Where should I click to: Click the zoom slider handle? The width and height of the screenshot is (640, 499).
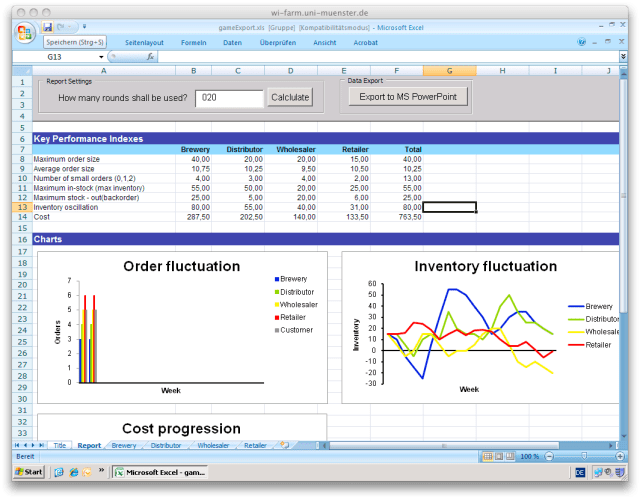(584, 456)
